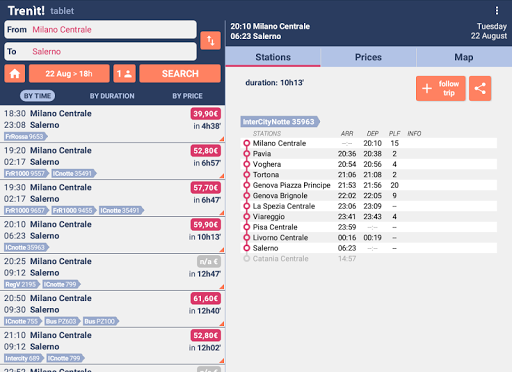Select the Genova Piazza Principe station row
The width and height of the screenshot is (512, 372).
point(369,185)
